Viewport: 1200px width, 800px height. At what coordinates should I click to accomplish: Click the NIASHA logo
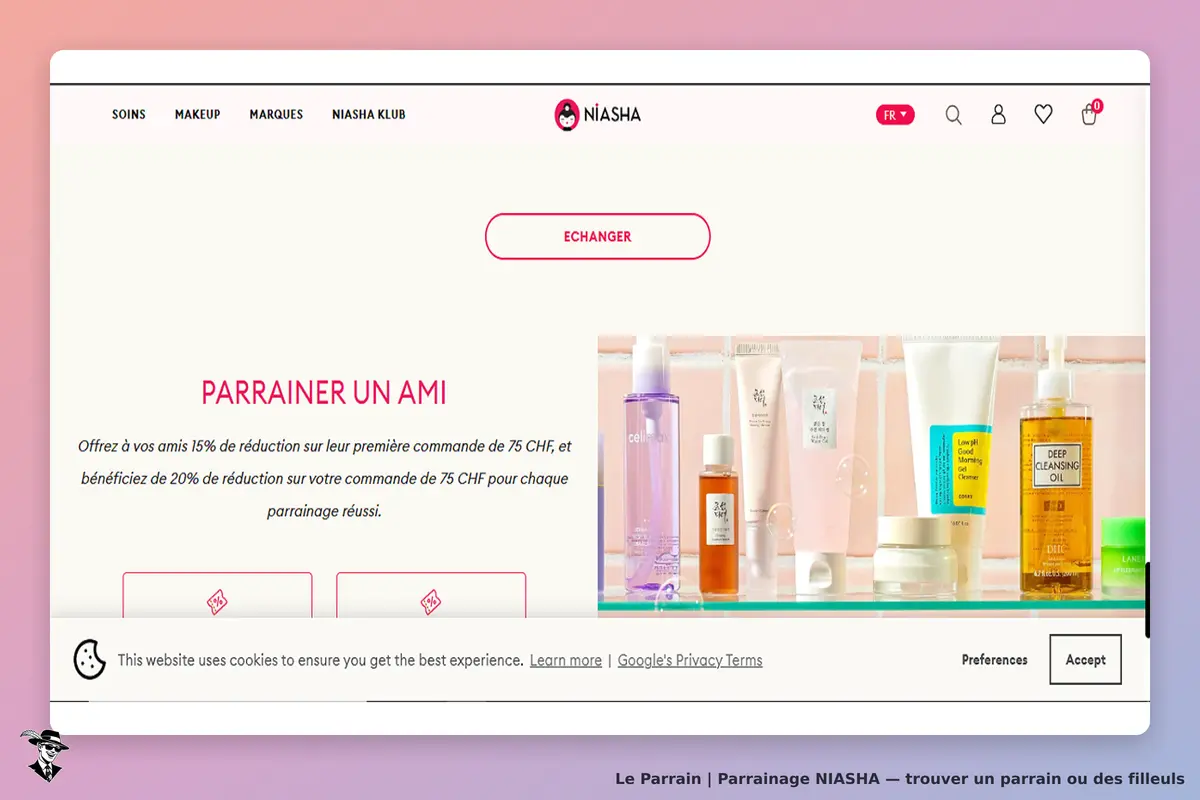tap(598, 114)
